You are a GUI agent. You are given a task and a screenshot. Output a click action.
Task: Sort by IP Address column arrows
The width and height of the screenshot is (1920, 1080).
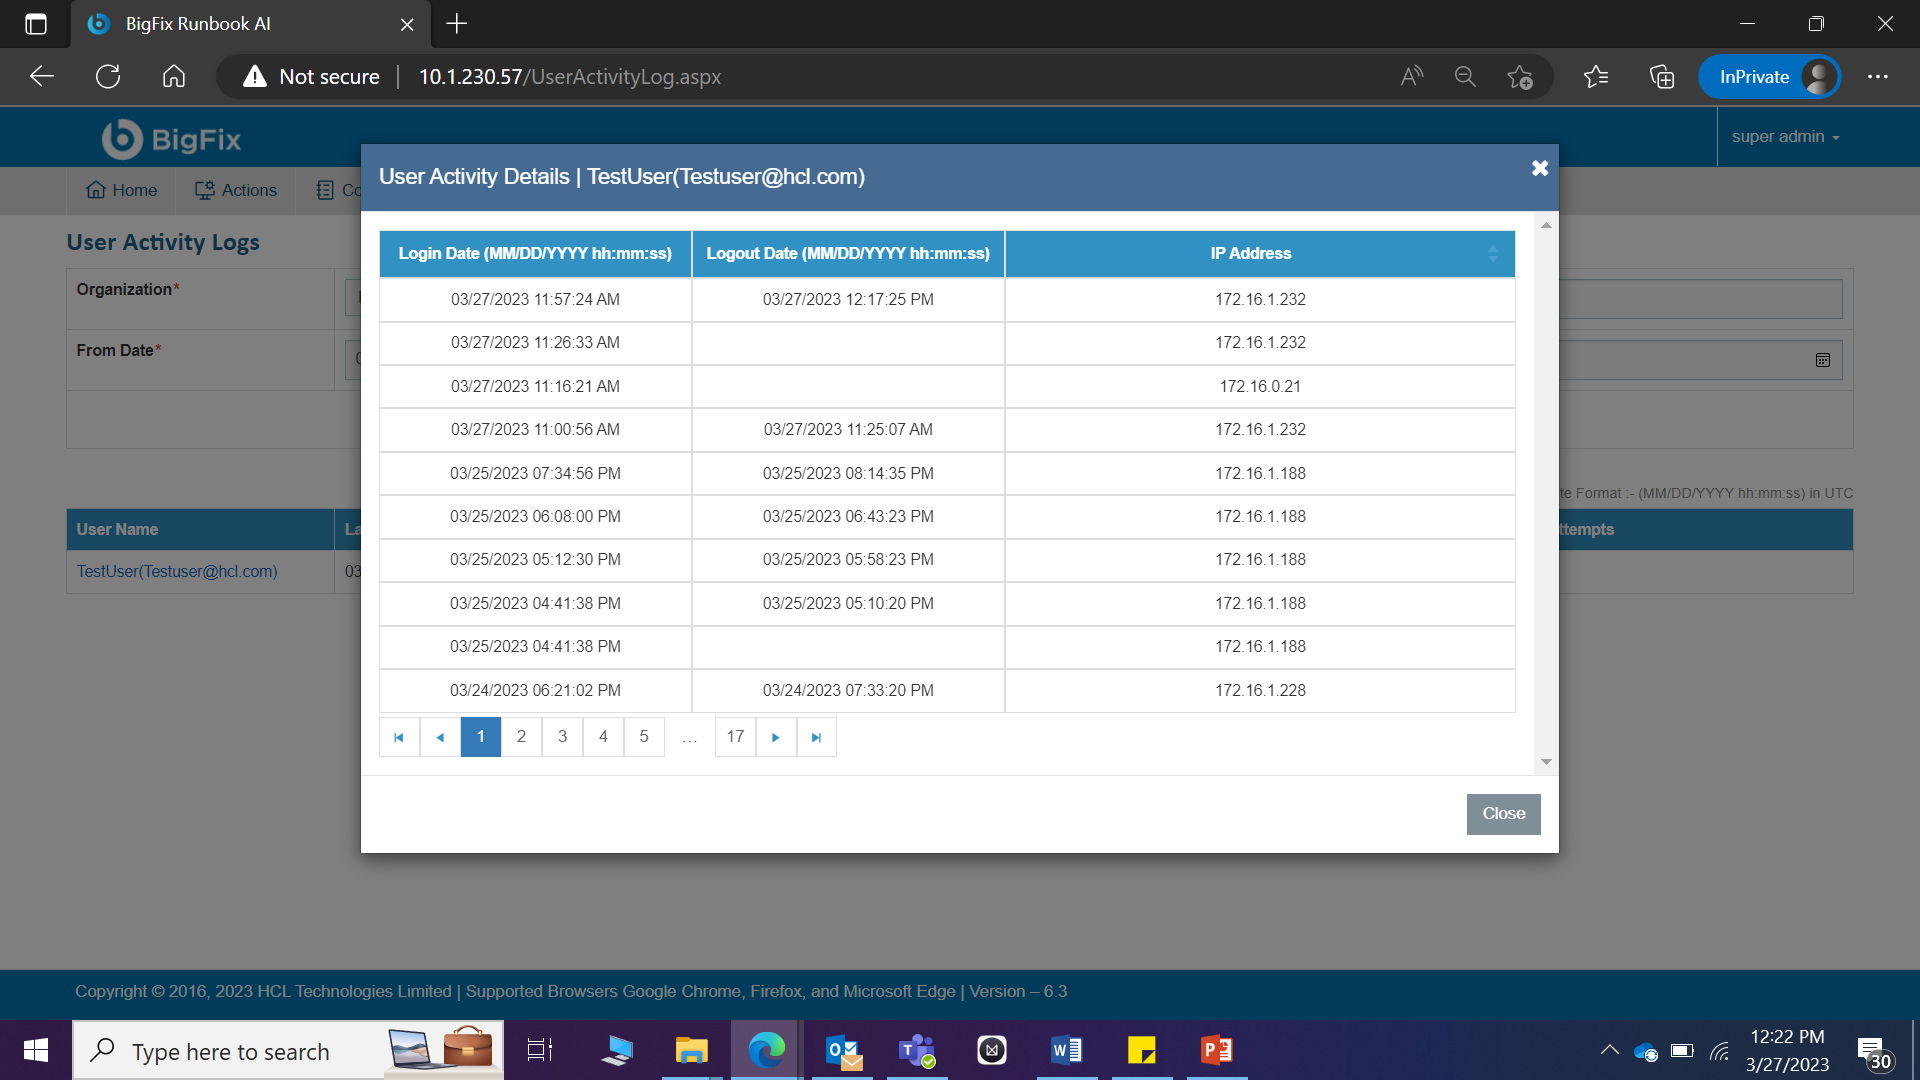click(x=1492, y=254)
